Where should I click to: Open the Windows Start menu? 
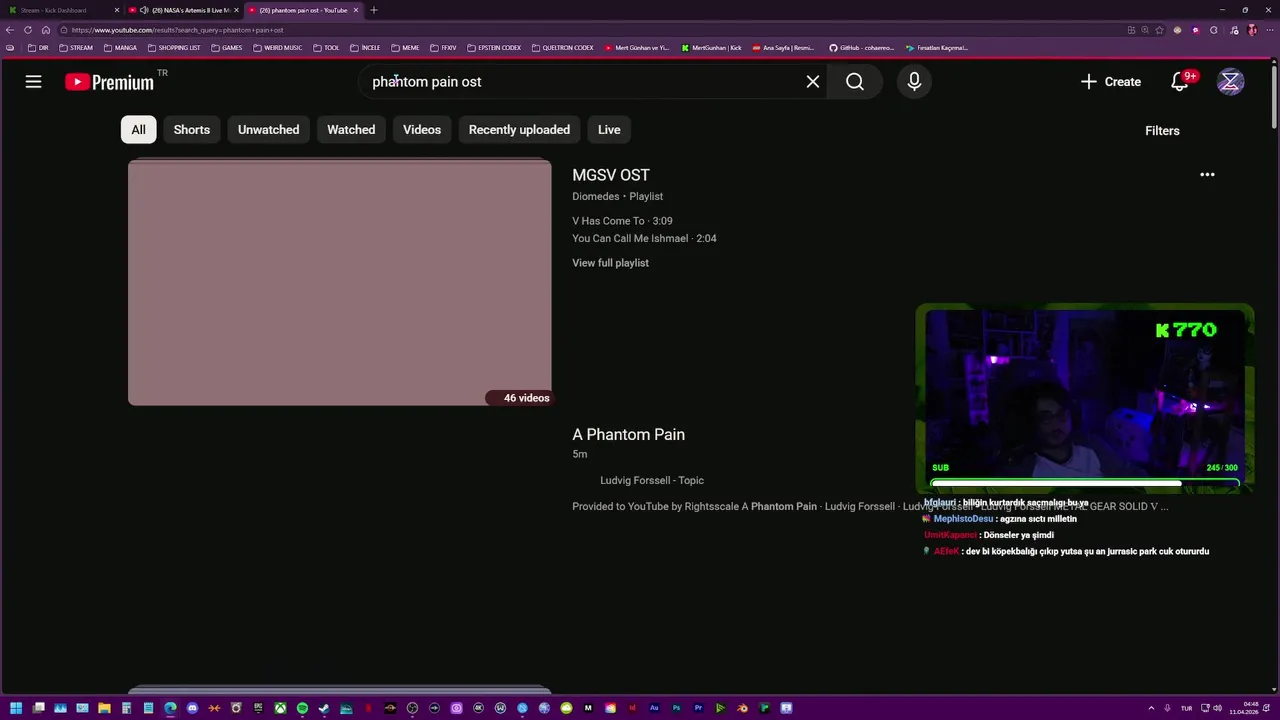click(16, 708)
